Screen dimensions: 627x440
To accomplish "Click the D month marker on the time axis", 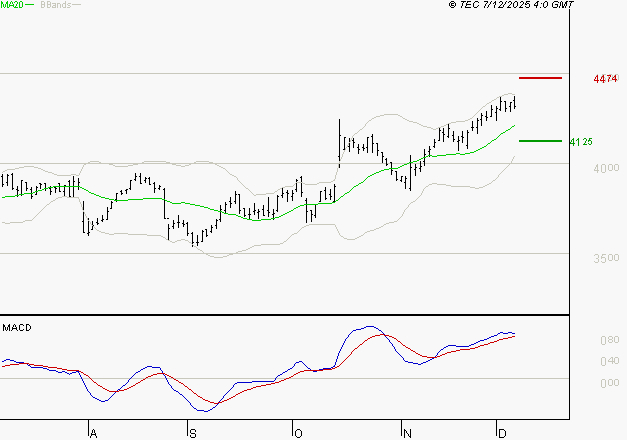I will 502,433.
